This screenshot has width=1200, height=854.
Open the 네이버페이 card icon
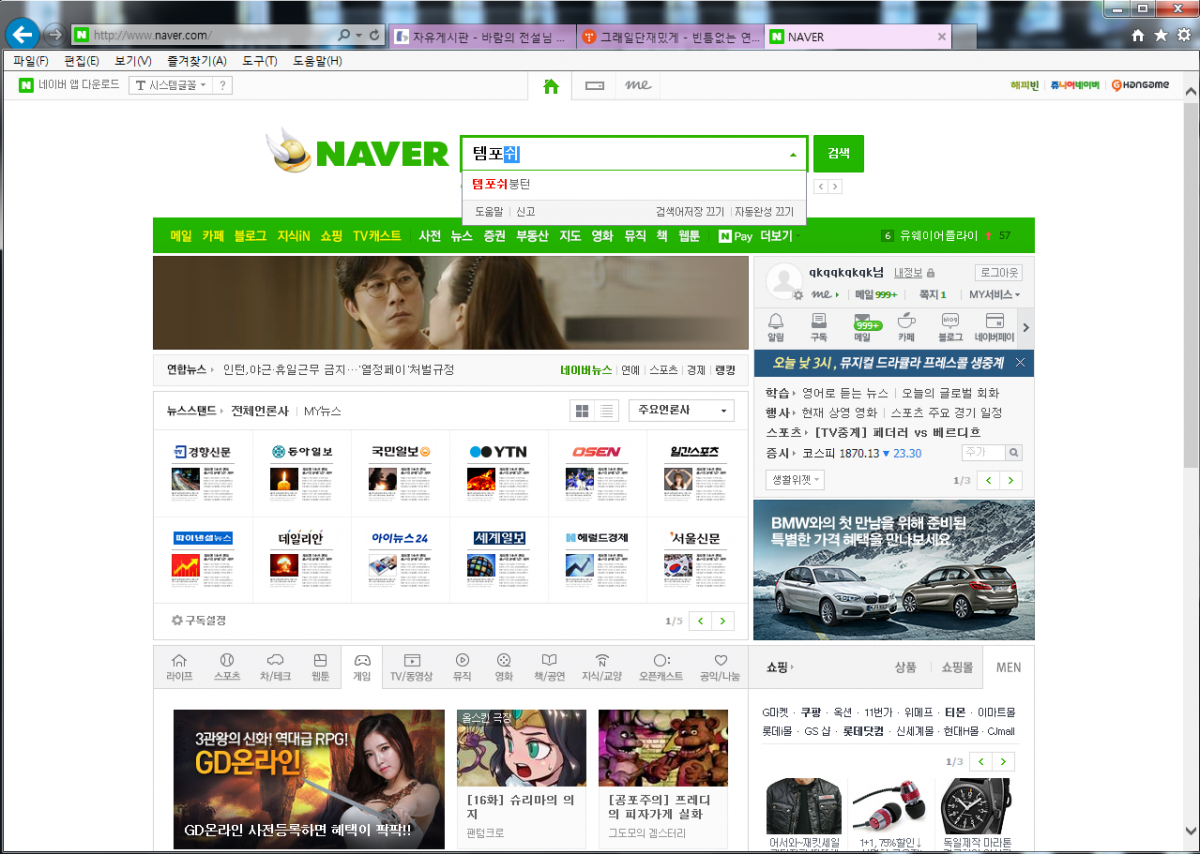tap(995, 326)
